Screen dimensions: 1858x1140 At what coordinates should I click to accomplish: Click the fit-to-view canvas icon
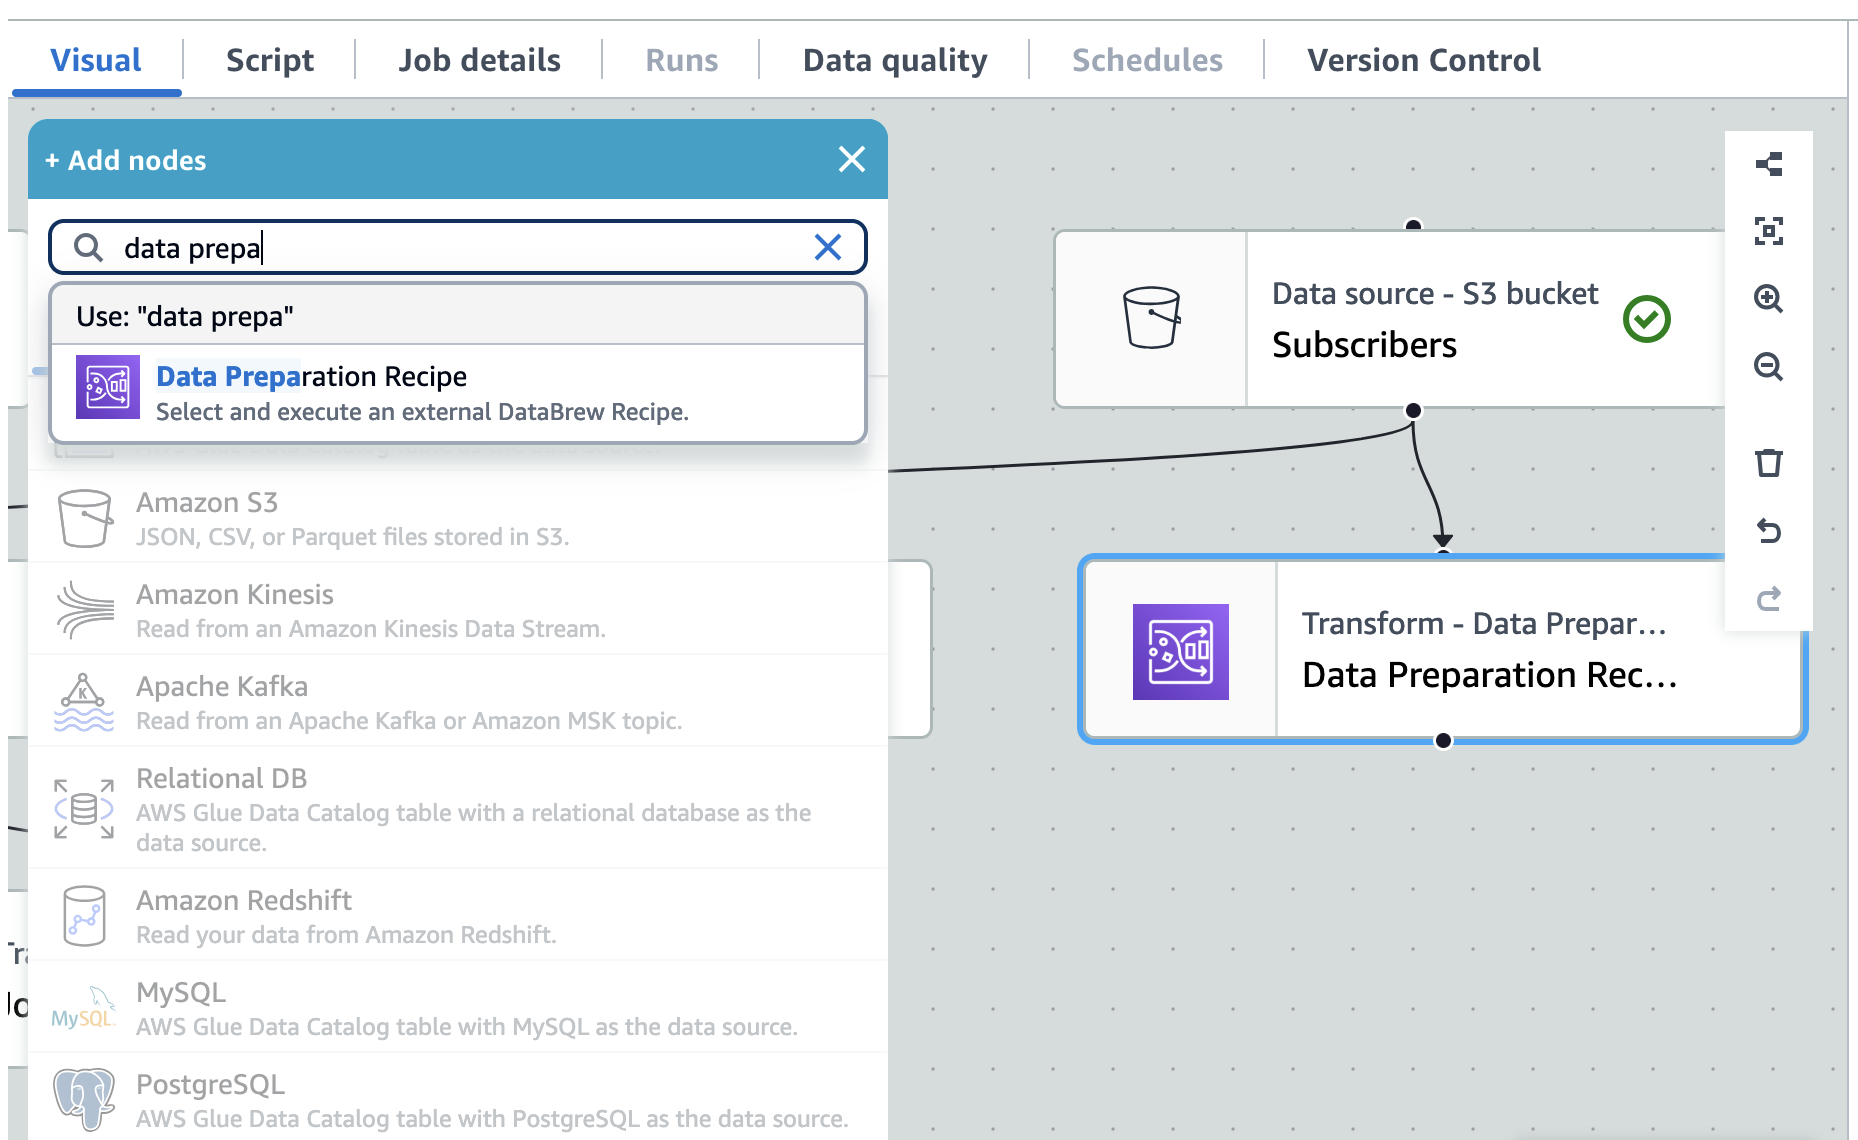pyautogui.click(x=1768, y=232)
